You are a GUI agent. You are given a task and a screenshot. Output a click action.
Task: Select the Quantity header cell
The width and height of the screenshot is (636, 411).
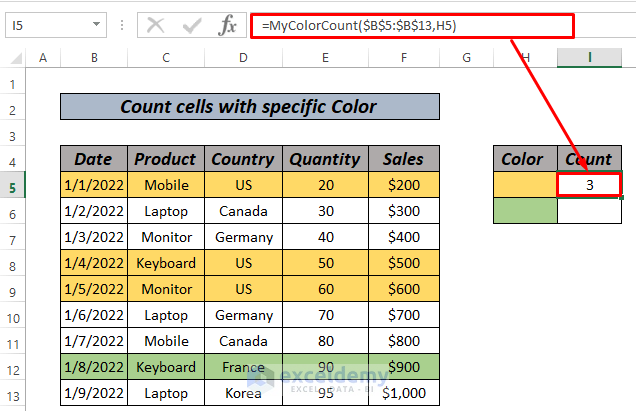(x=324, y=159)
